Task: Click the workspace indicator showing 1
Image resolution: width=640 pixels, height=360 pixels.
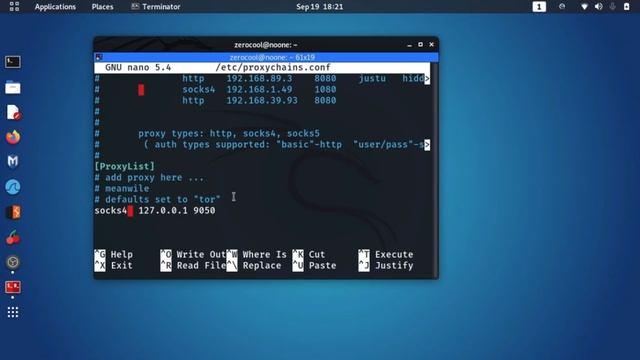Action: click(539, 7)
